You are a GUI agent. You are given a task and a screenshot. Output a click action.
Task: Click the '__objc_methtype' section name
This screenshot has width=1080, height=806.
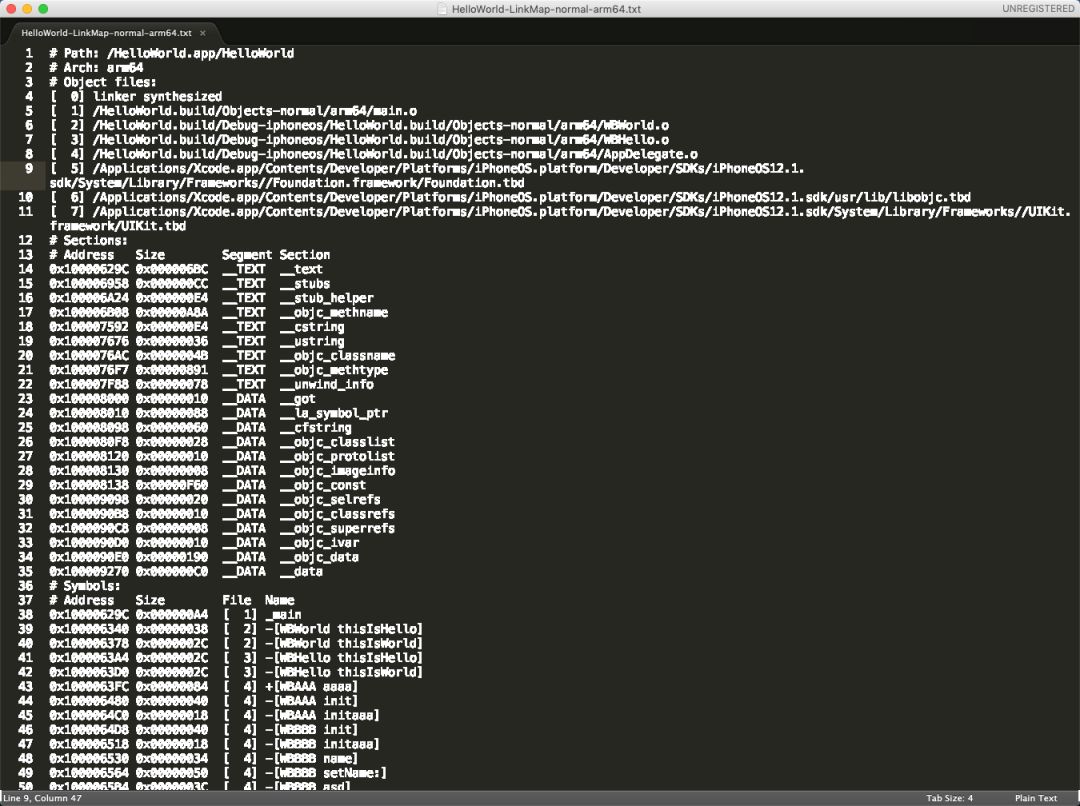pos(334,371)
